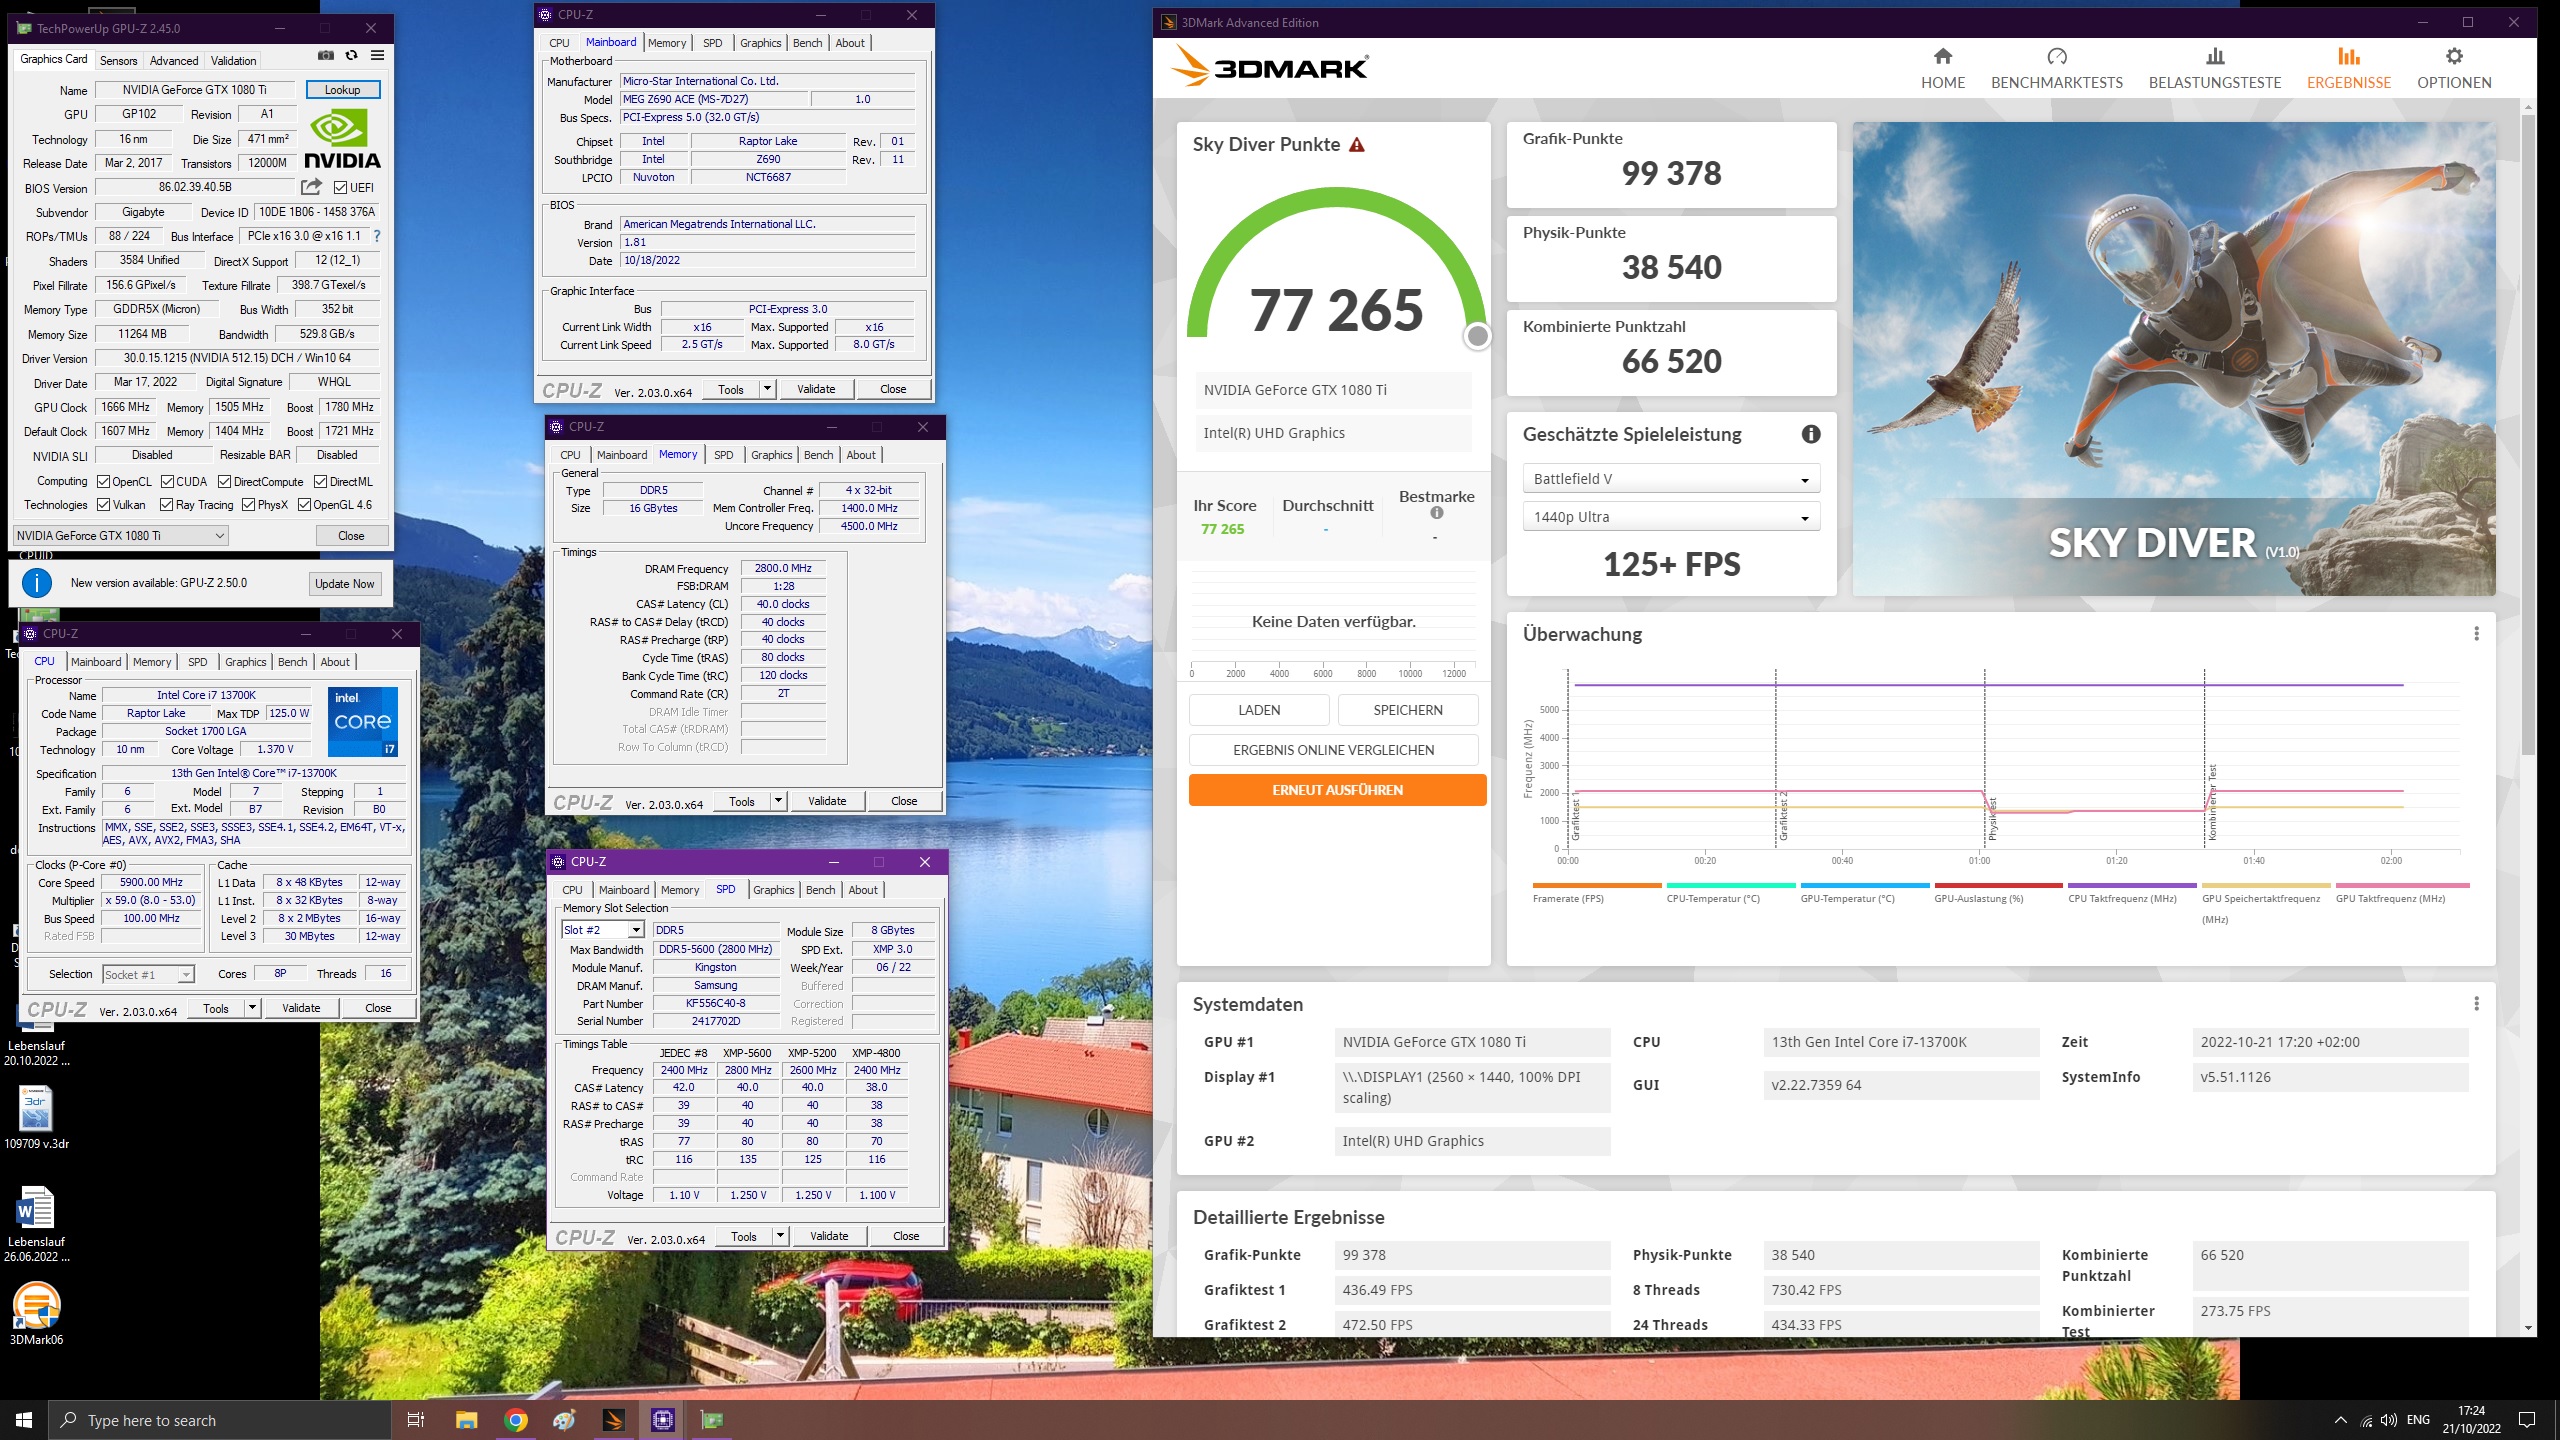The width and height of the screenshot is (2560, 1440).
Task: Open Socket #1 selection dropdown in CPU-Z
Action: 148,974
